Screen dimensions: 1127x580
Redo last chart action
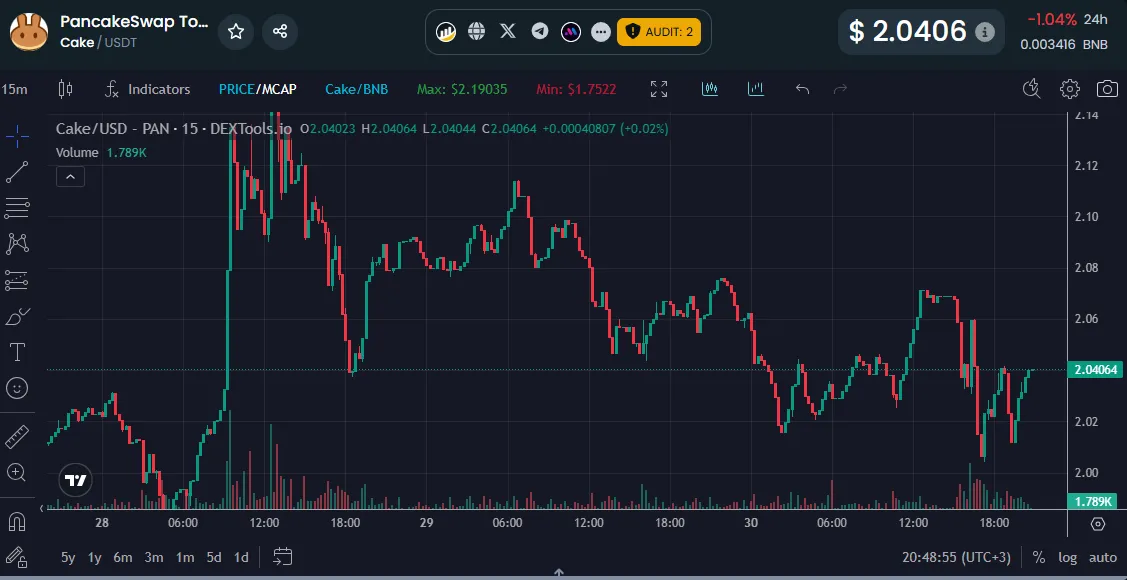(840, 89)
